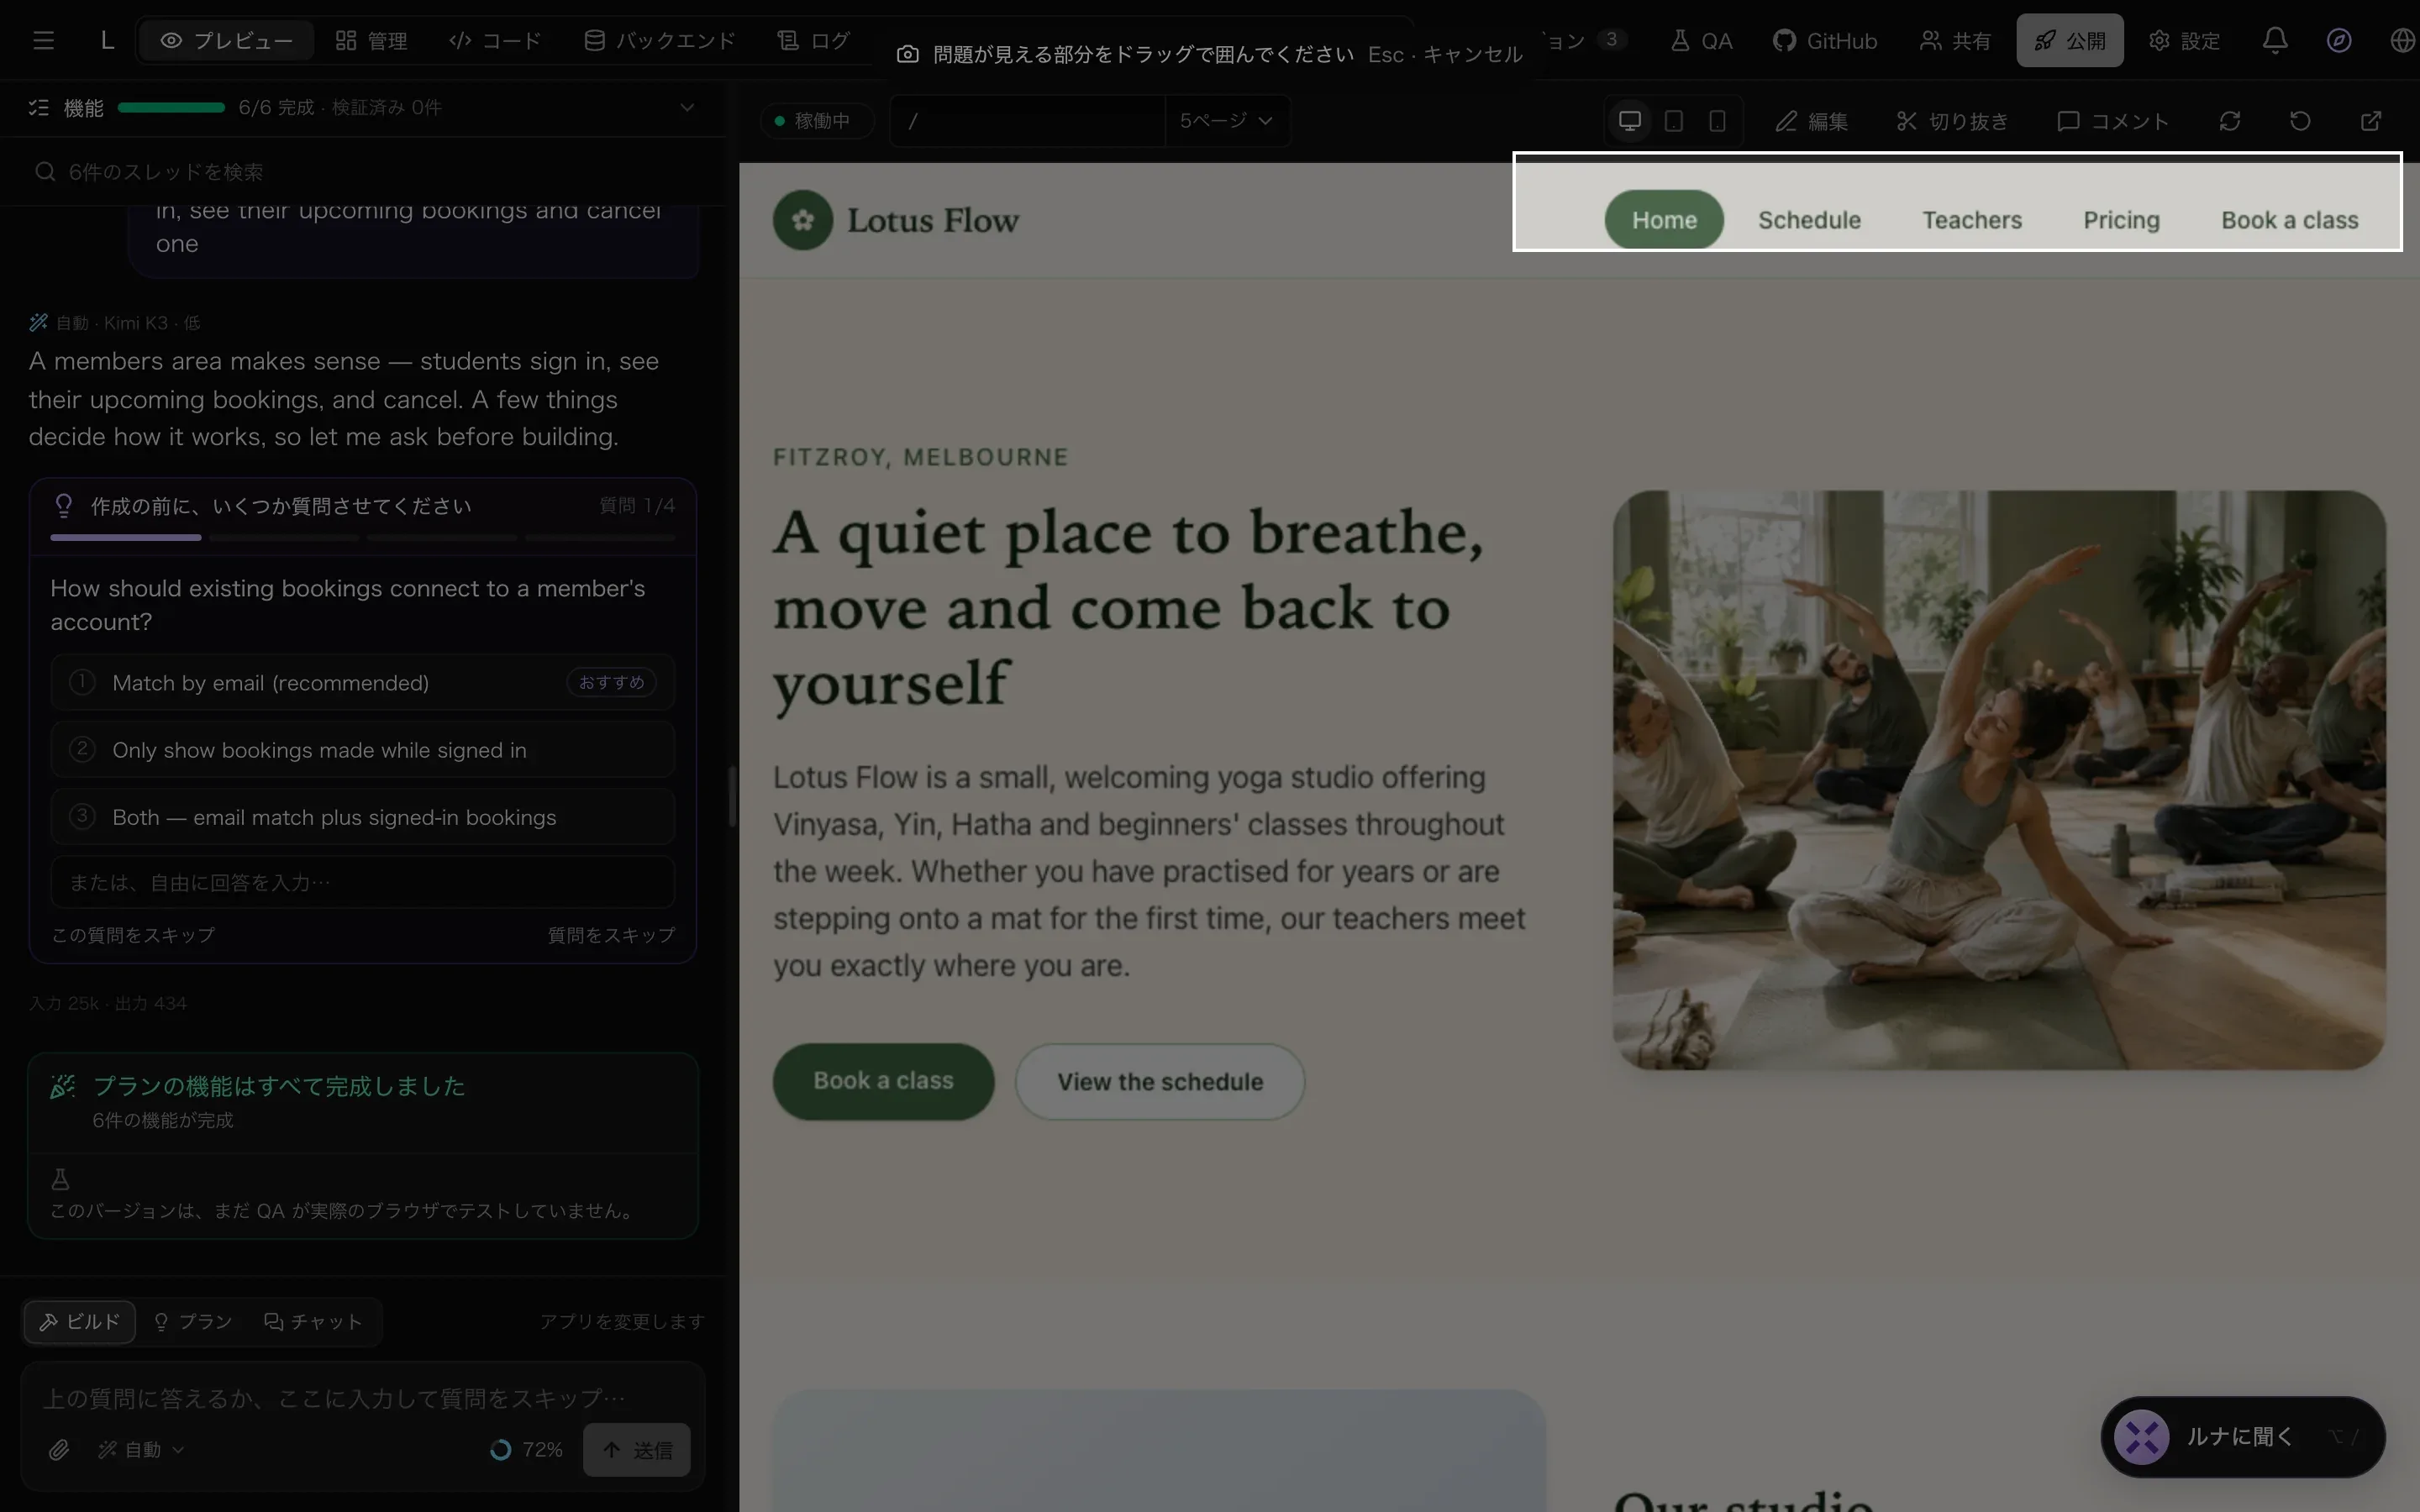Open the 自動 model dropdown
This screenshot has width=2420, height=1512.
pyautogui.click(x=141, y=1449)
